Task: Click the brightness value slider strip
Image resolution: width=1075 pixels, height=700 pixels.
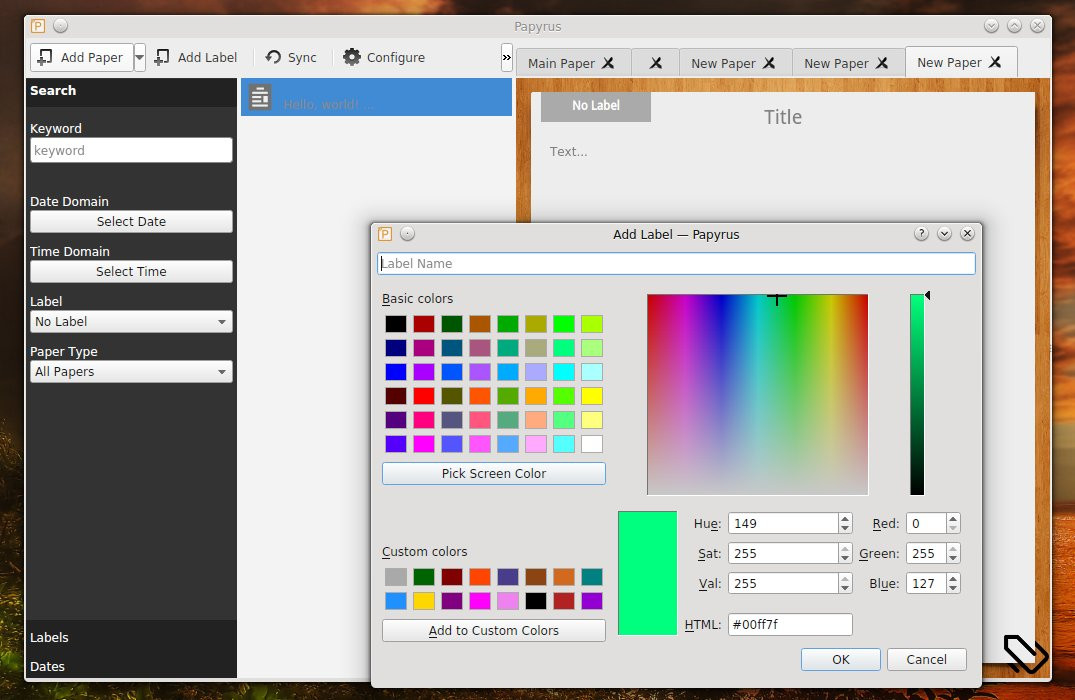Action: point(917,394)
